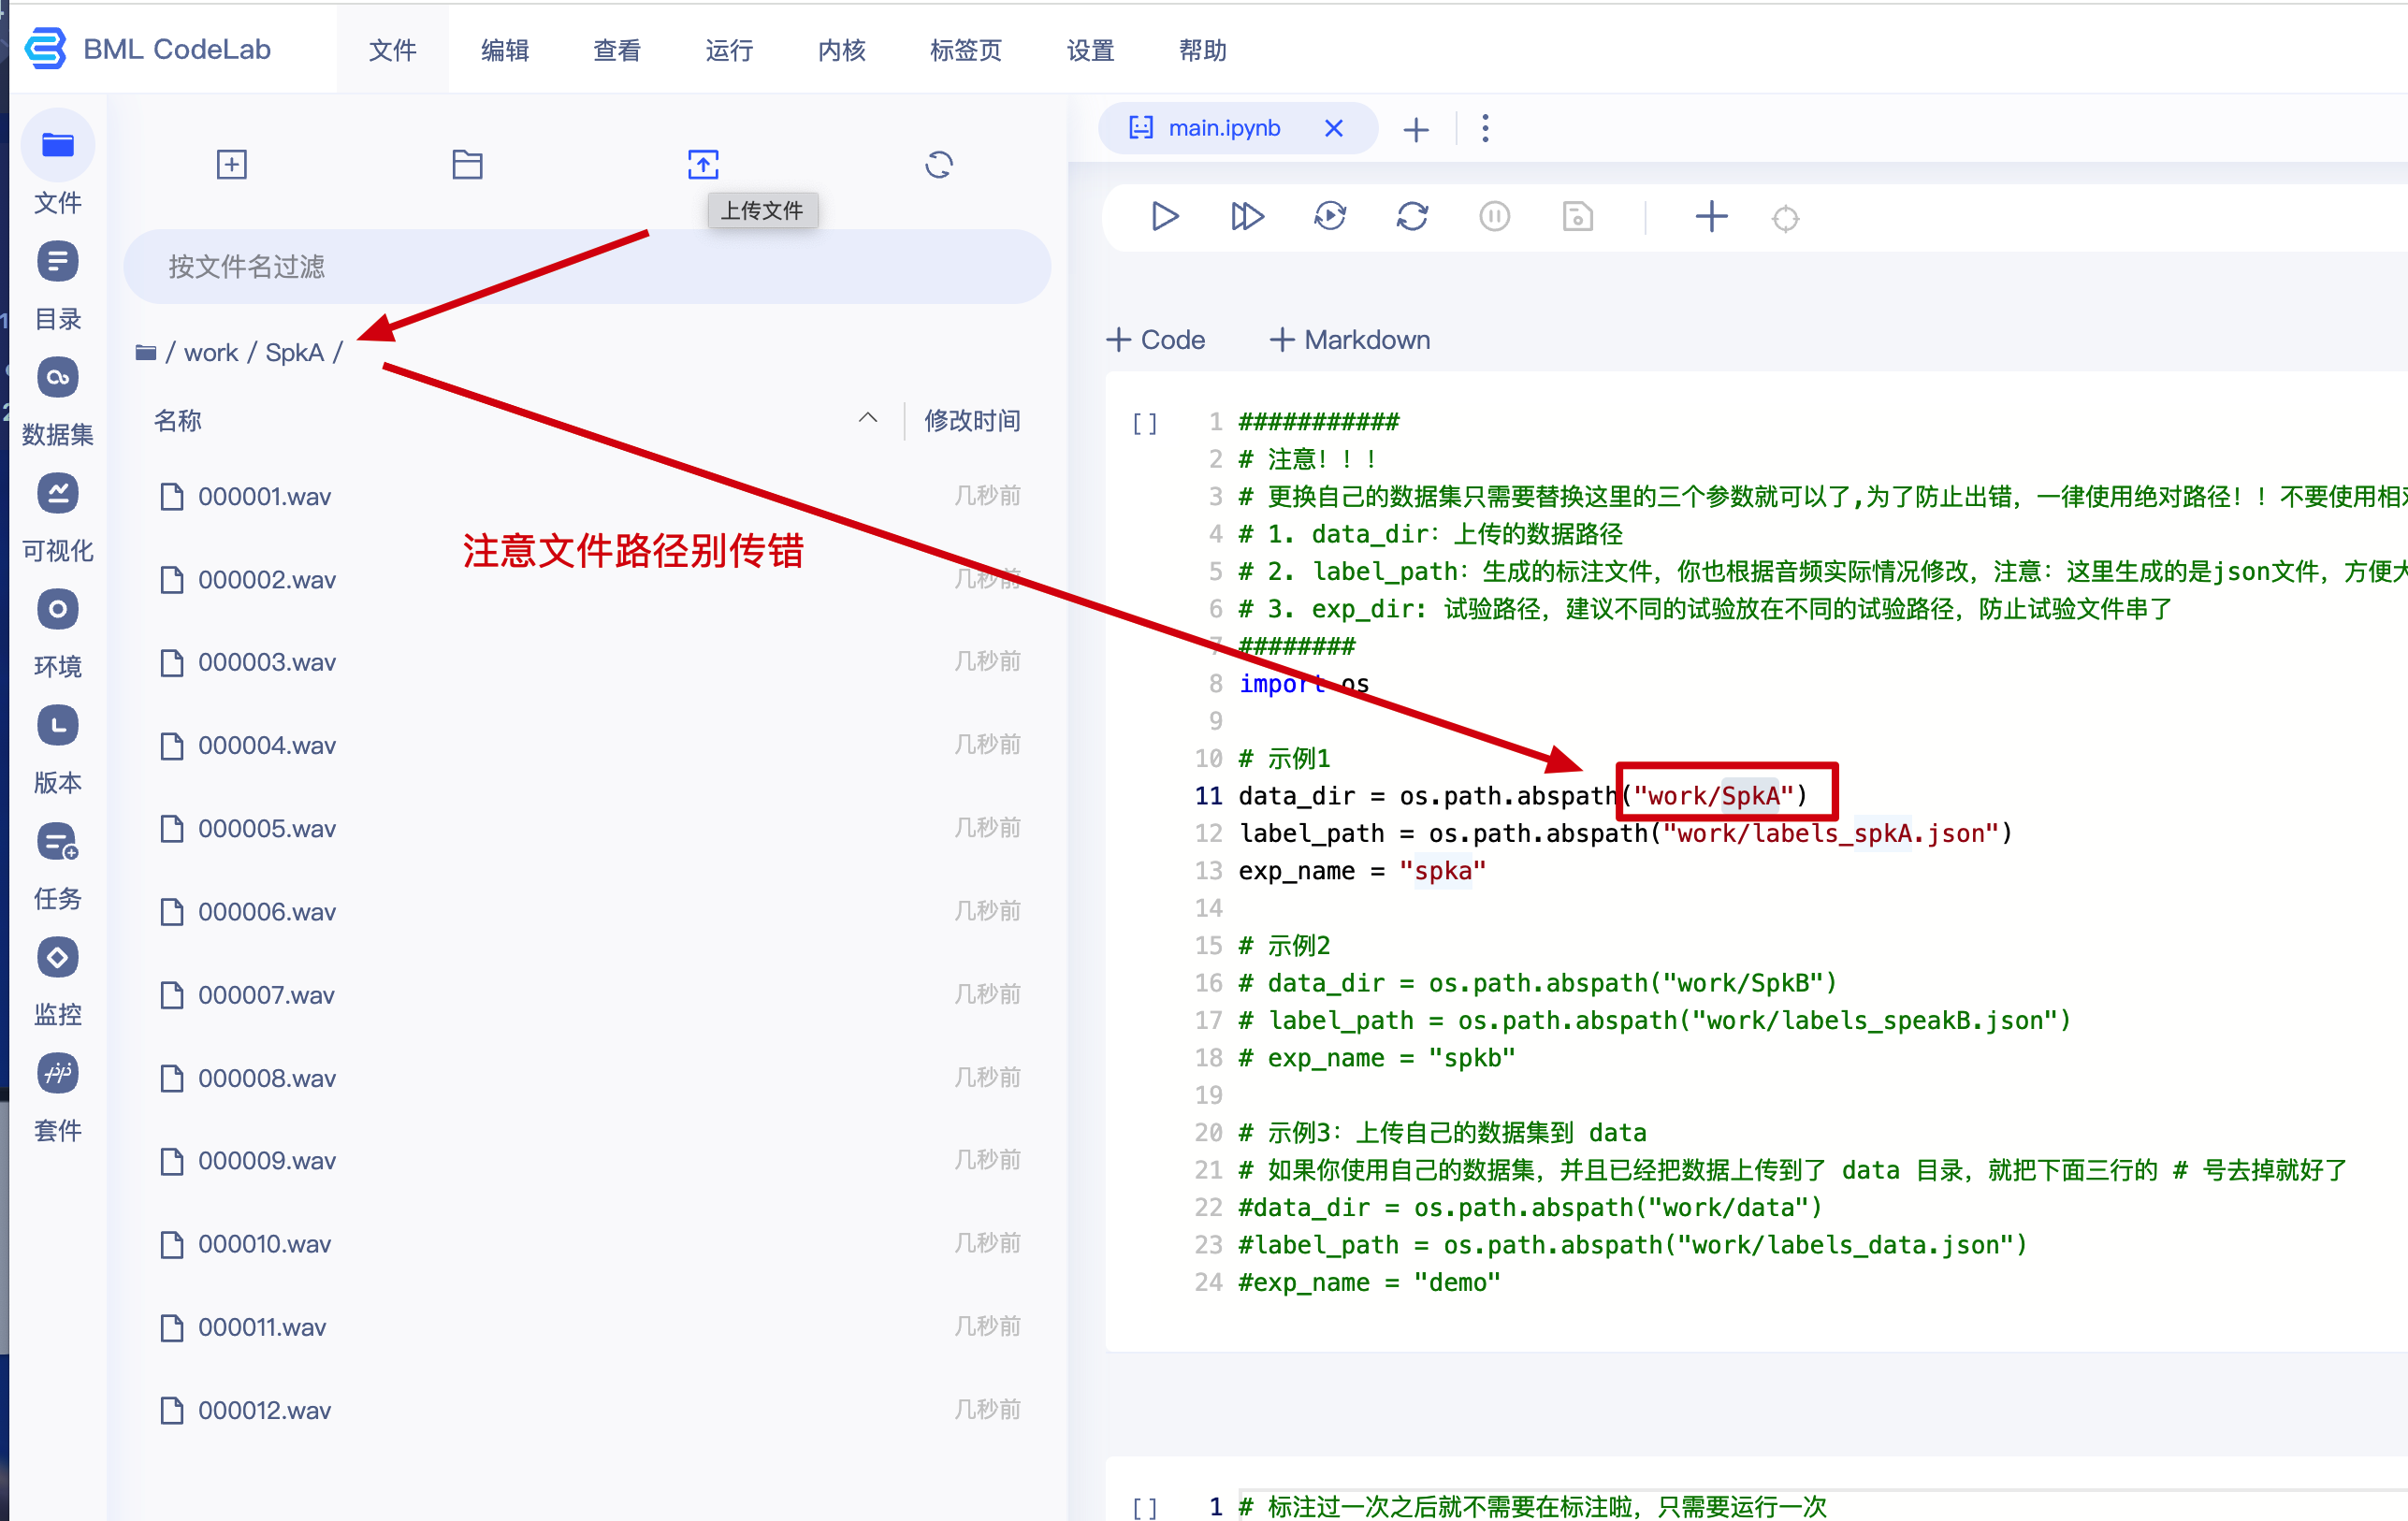Restart the kernel with refresh icon
Screen dimensions: 2408x1521
1412,217
